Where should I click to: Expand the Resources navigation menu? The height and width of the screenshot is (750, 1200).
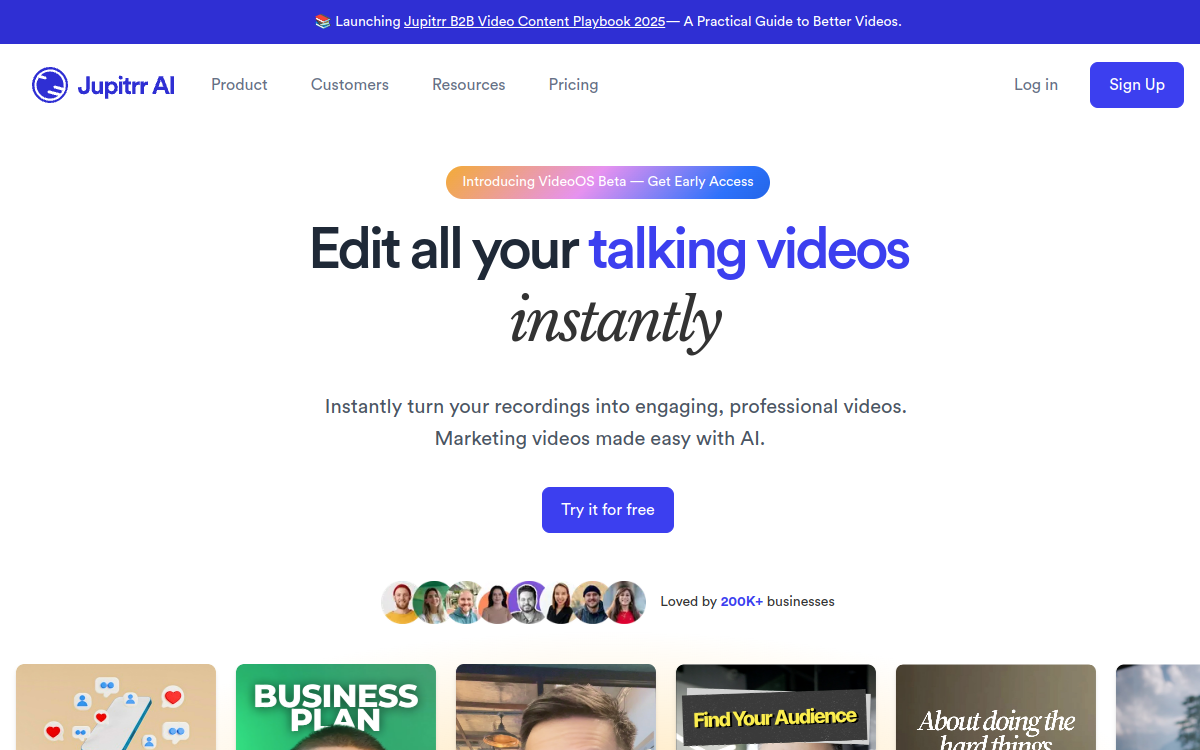coord(468,85)
